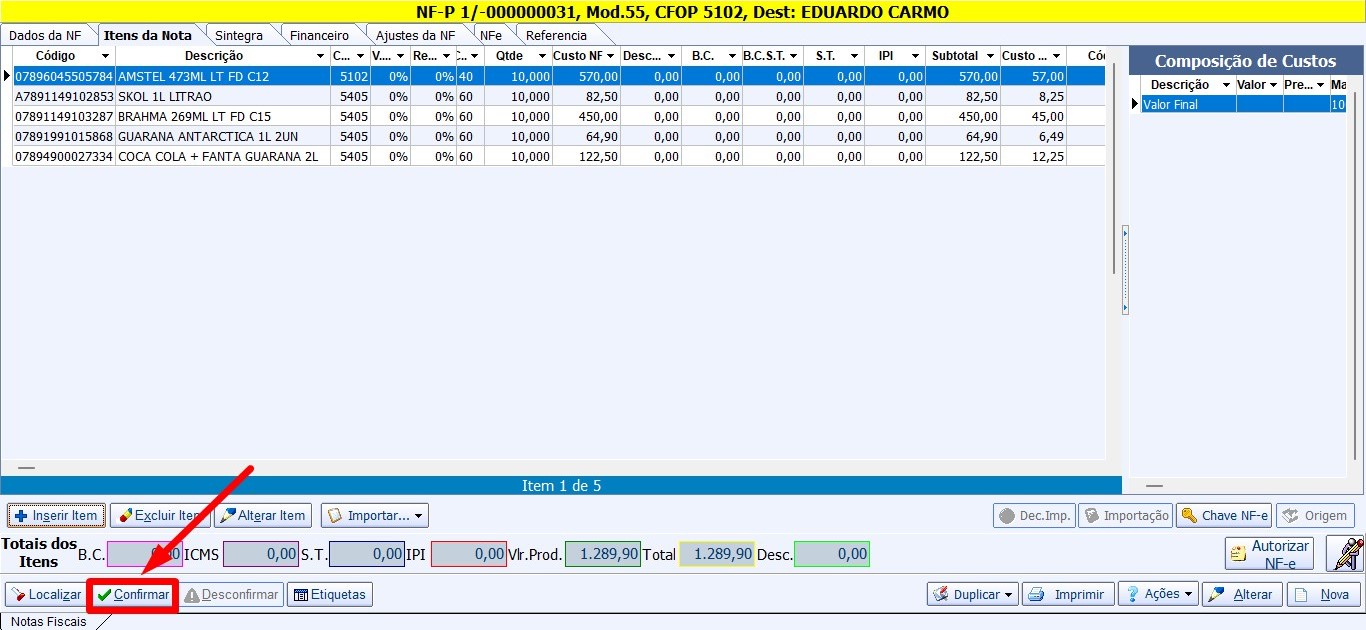Click the pencil signature icon beside Autorizar NF-e
The width and height of the screenshot is (1366, 630).
click(1345, 554)
